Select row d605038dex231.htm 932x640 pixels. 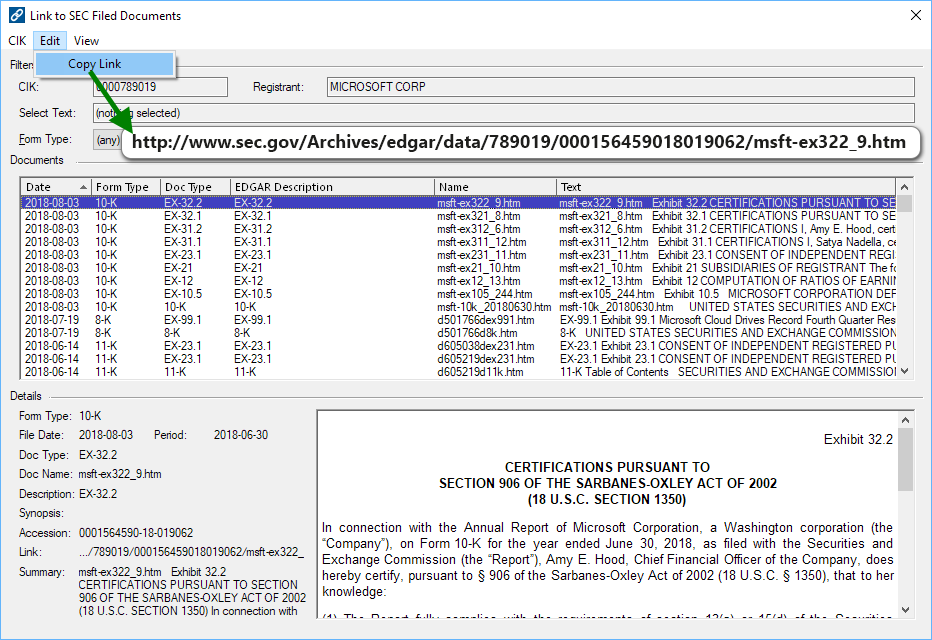458,346
